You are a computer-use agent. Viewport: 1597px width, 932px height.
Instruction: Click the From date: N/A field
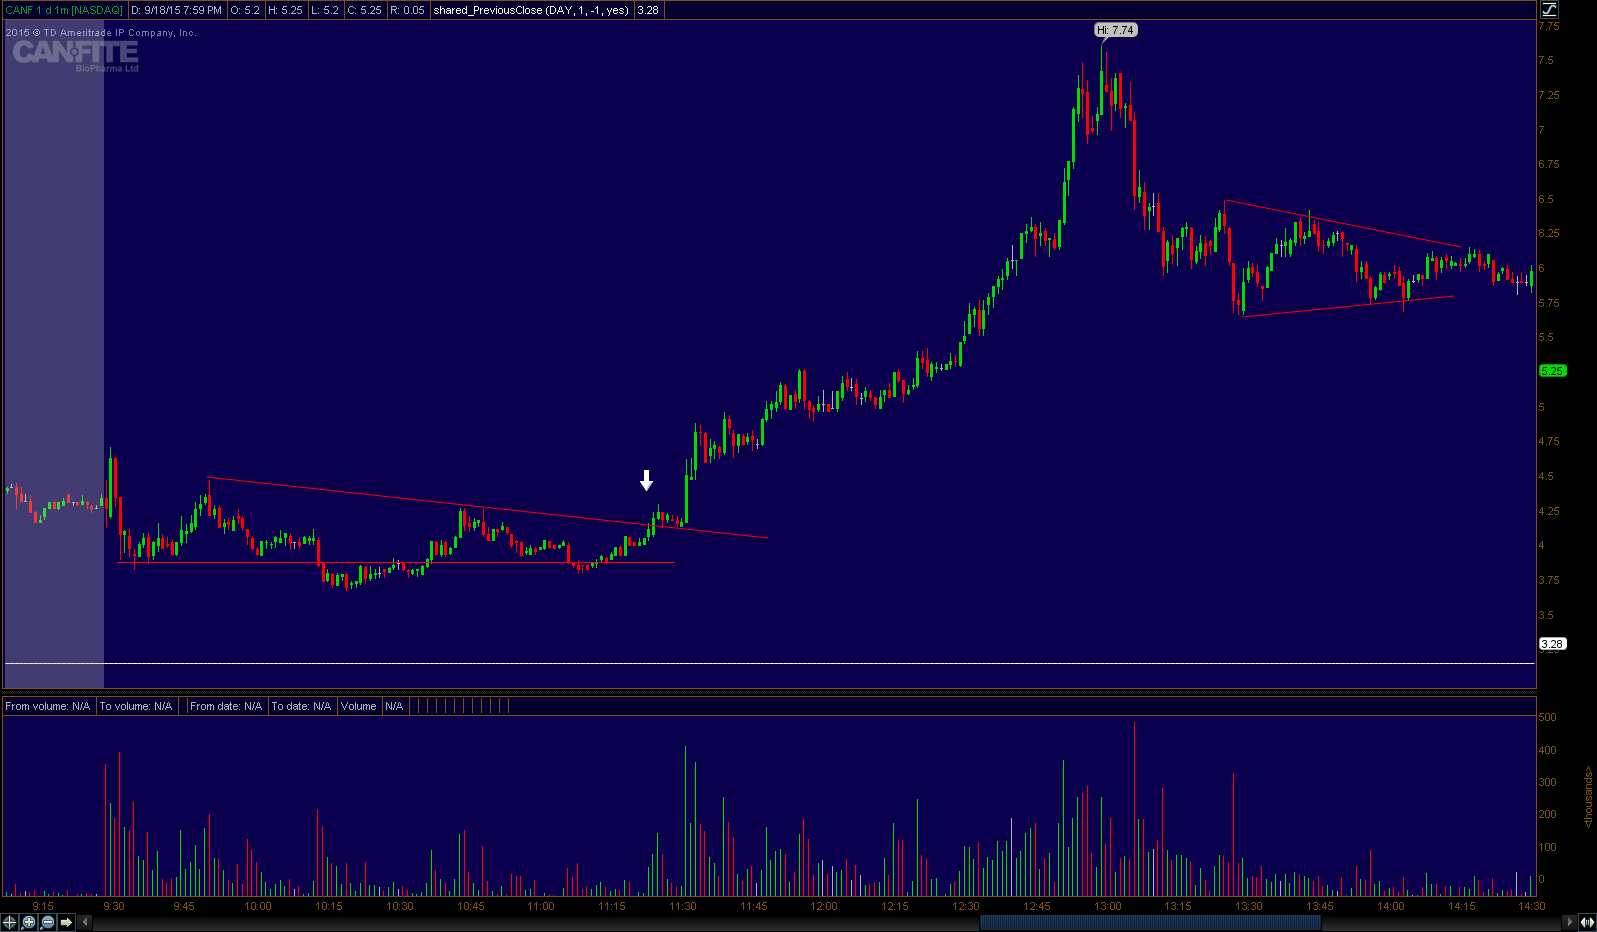click(226, 706)
